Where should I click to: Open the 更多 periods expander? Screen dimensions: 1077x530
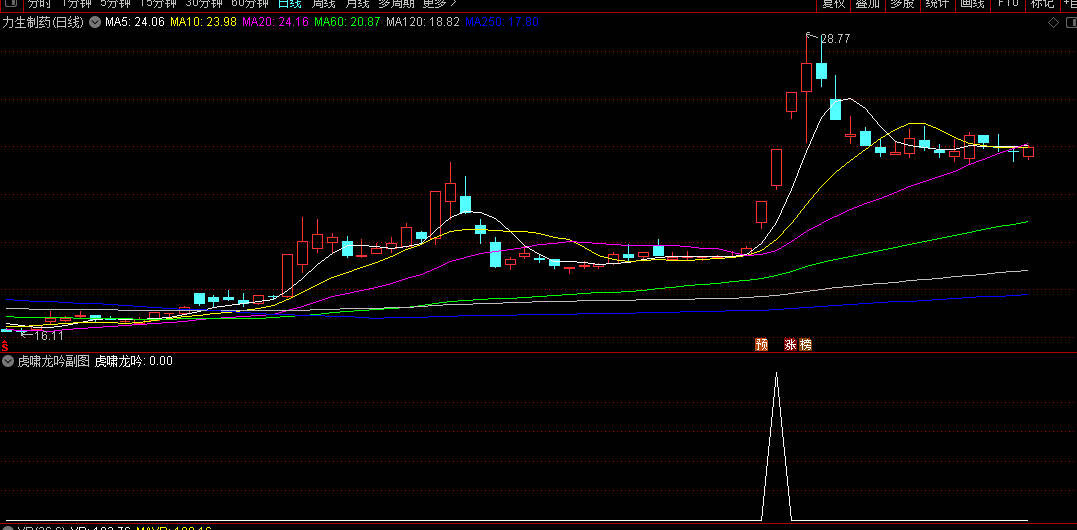coord(438,4)
